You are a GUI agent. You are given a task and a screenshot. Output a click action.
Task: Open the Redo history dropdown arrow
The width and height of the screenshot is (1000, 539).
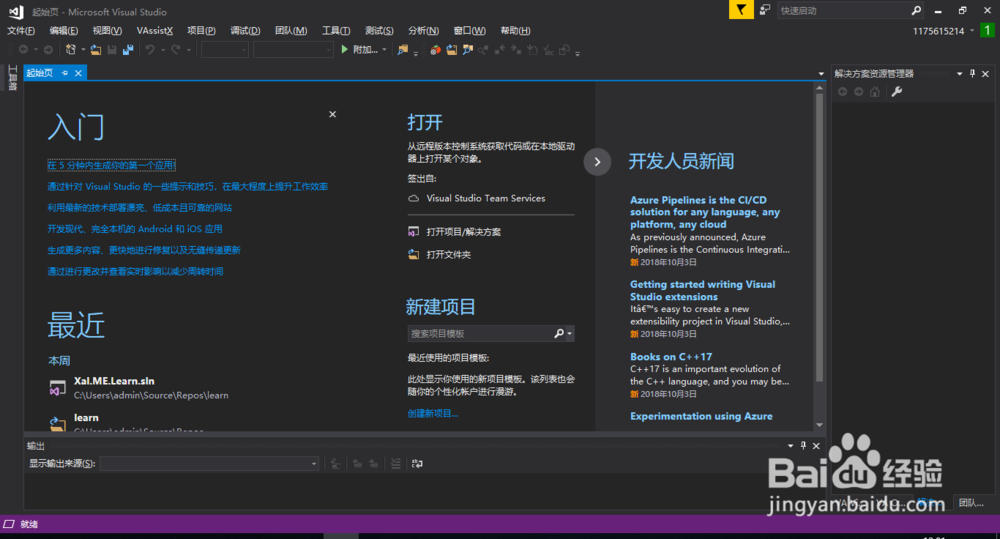pyautogui.click(x=189, y=50)
